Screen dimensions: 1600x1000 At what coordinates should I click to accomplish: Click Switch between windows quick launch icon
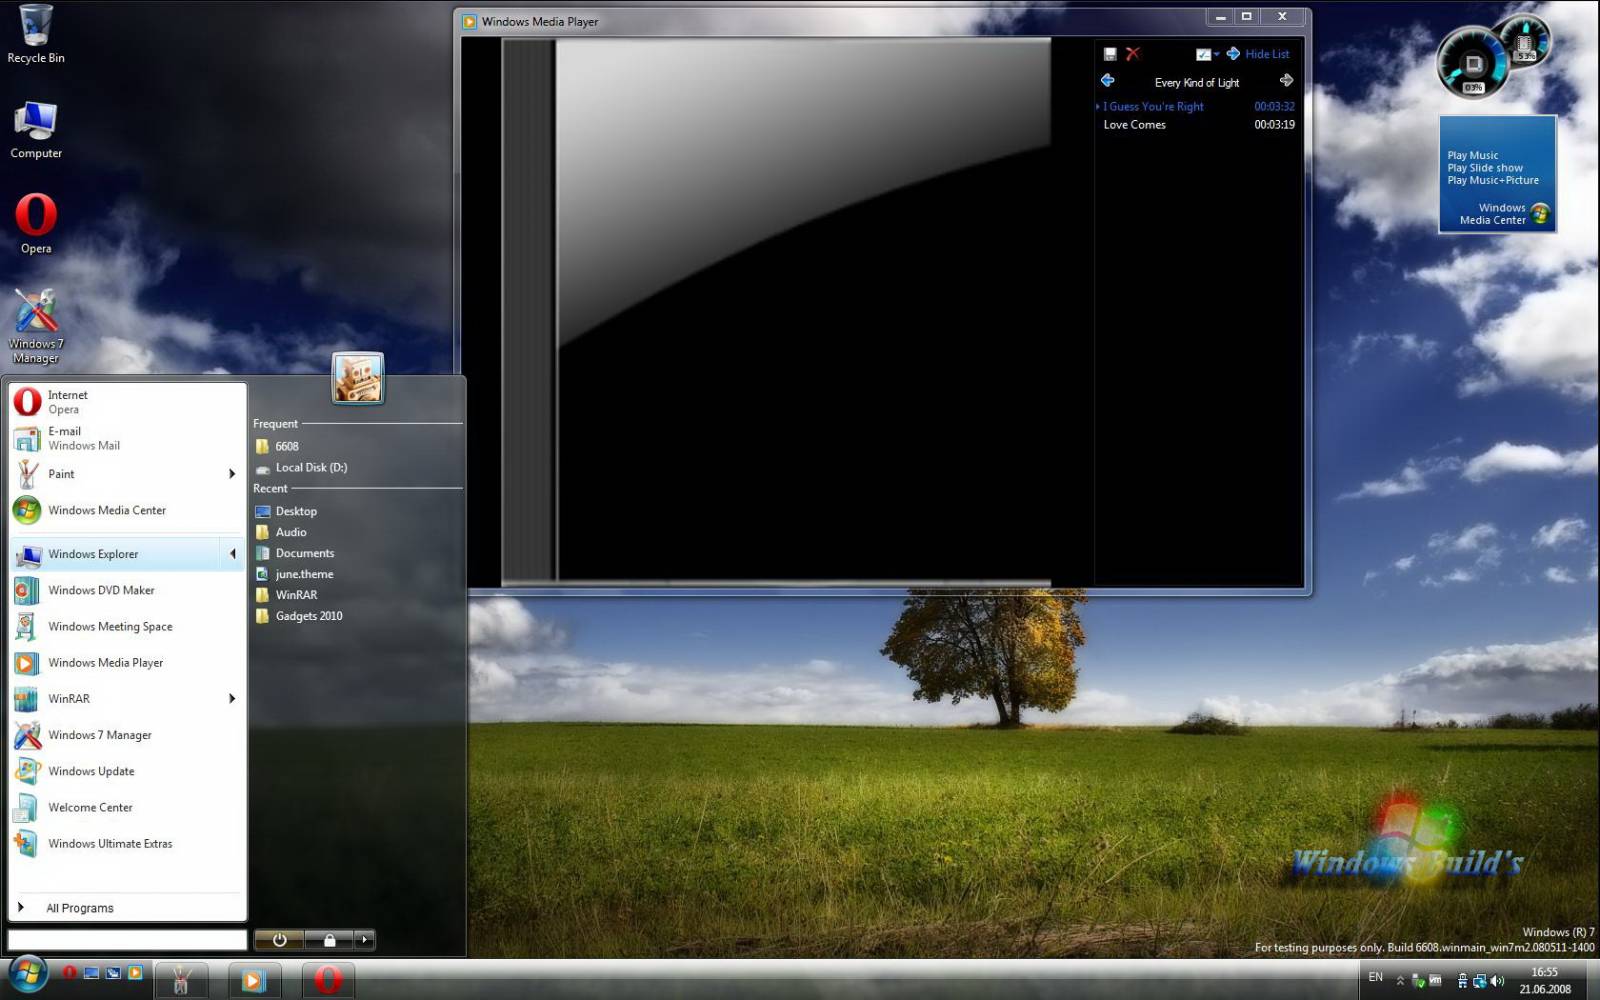pos(113,972)
